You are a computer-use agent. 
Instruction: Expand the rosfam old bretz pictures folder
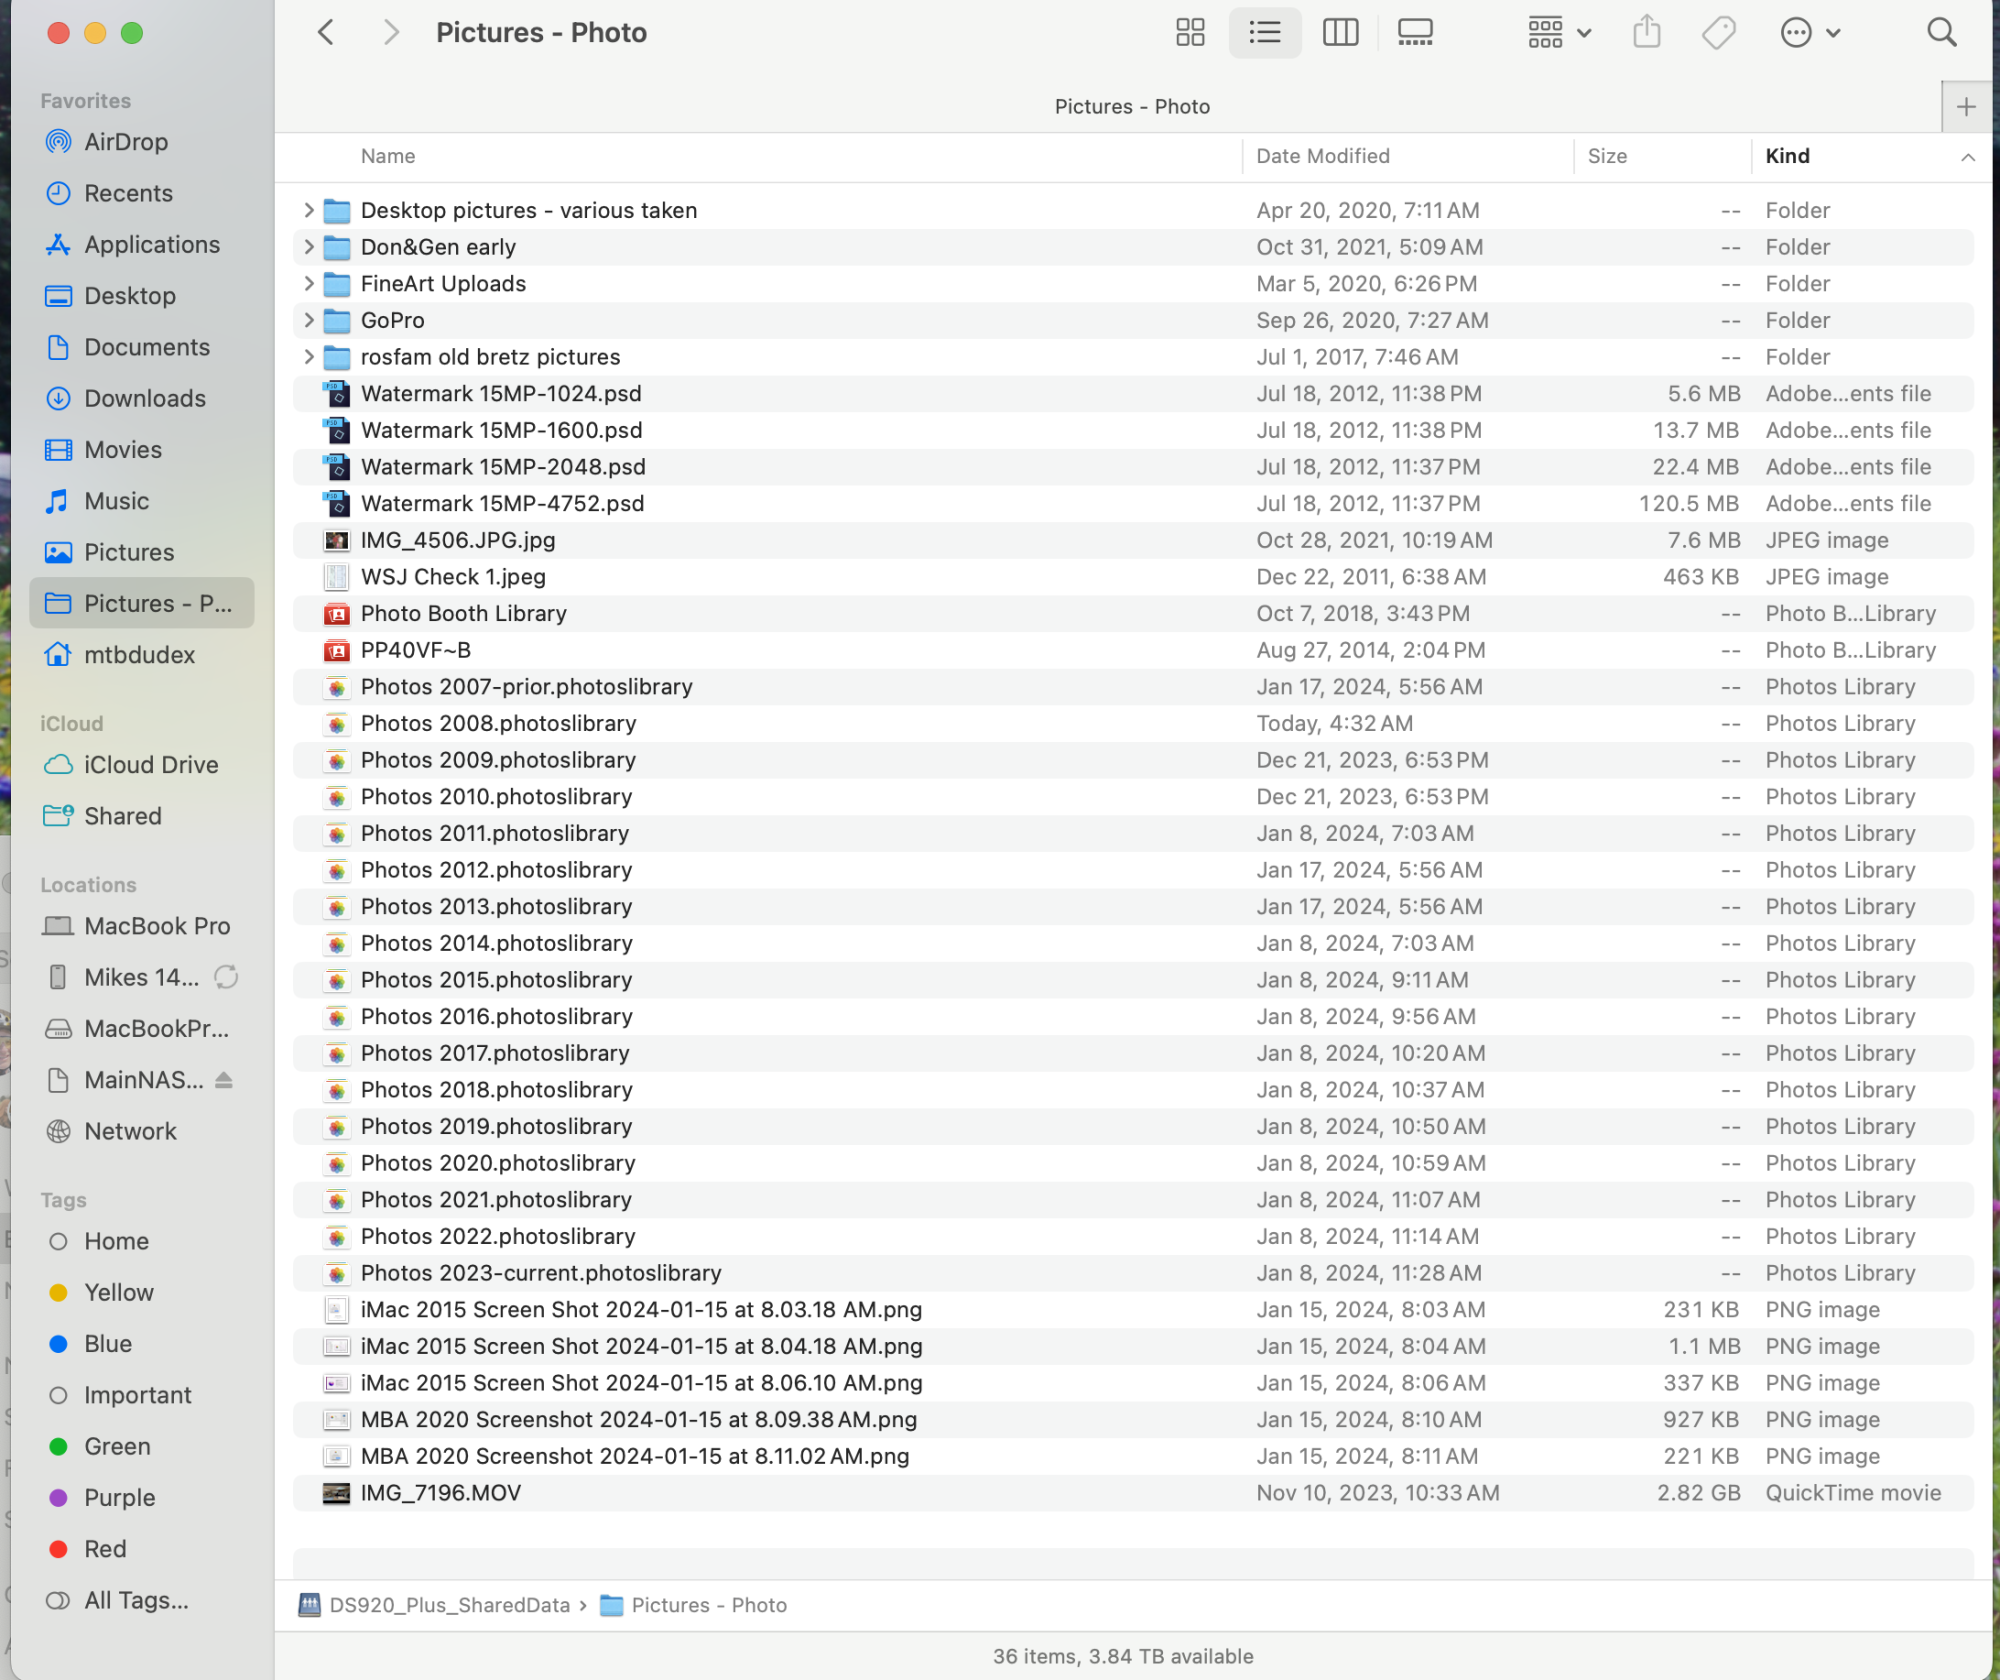coord(309,357)
